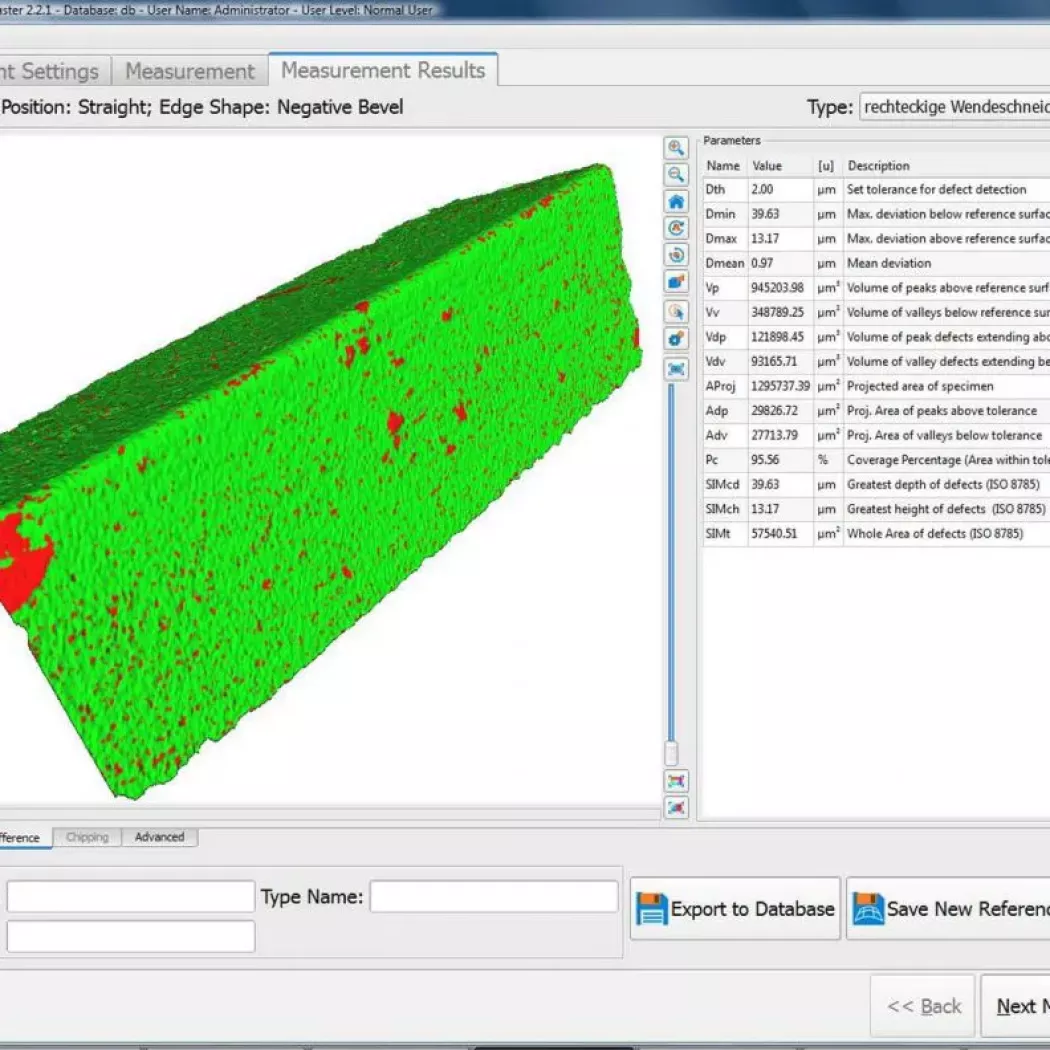
Task: Click the blue gear icon in the view toolbar
Action: (x=676, y=339)
